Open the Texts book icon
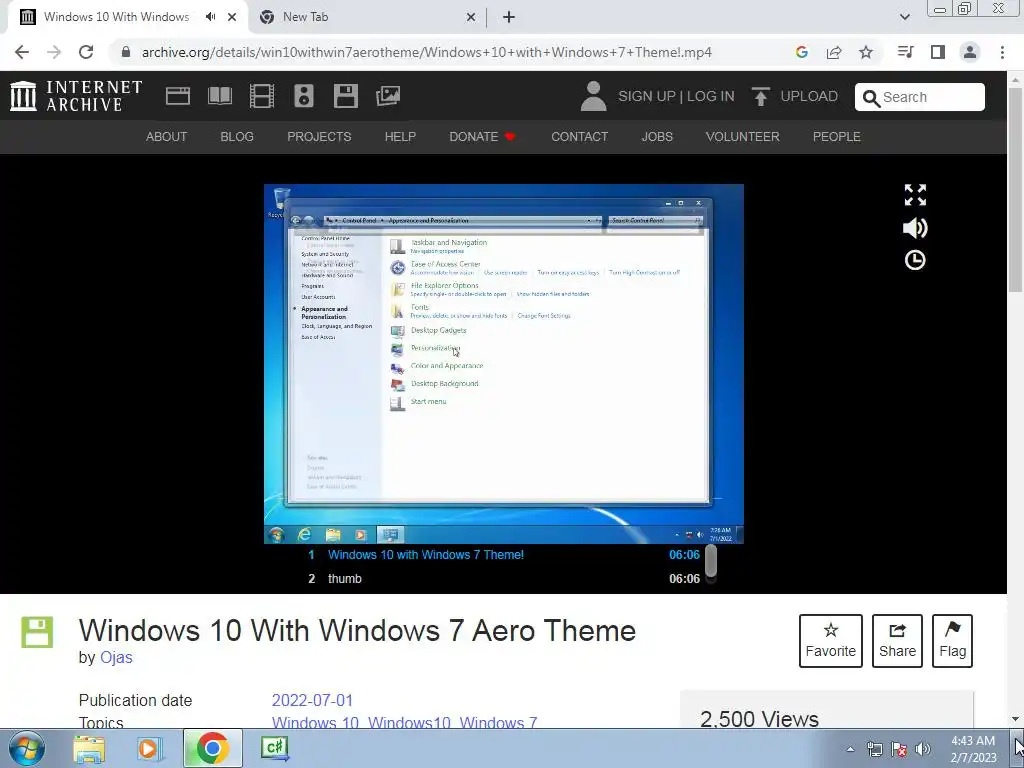 click(219, 96)
